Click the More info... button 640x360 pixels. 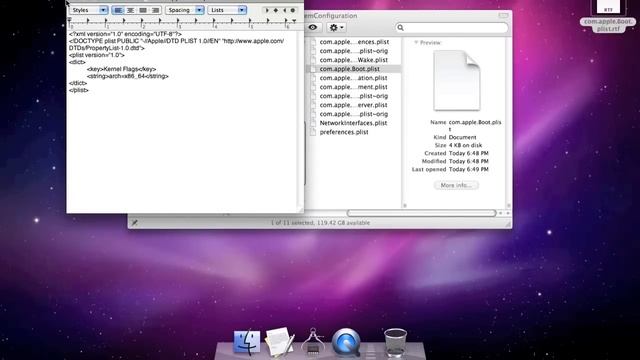[456, 185]
